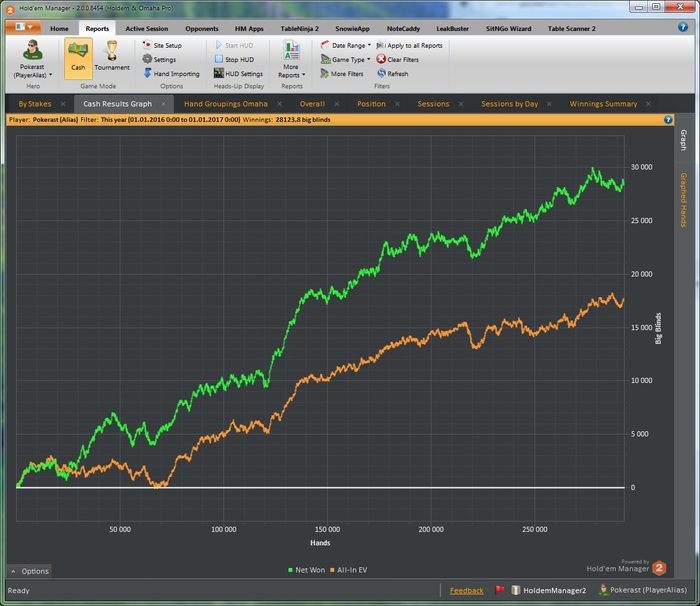Switch to Tournament game mode
The image size is (700, 606).
pyautogui.click(x=112, y=58)
